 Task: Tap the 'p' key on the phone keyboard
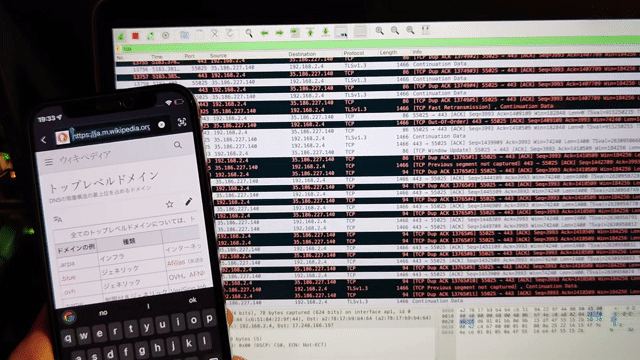(209, 318)
